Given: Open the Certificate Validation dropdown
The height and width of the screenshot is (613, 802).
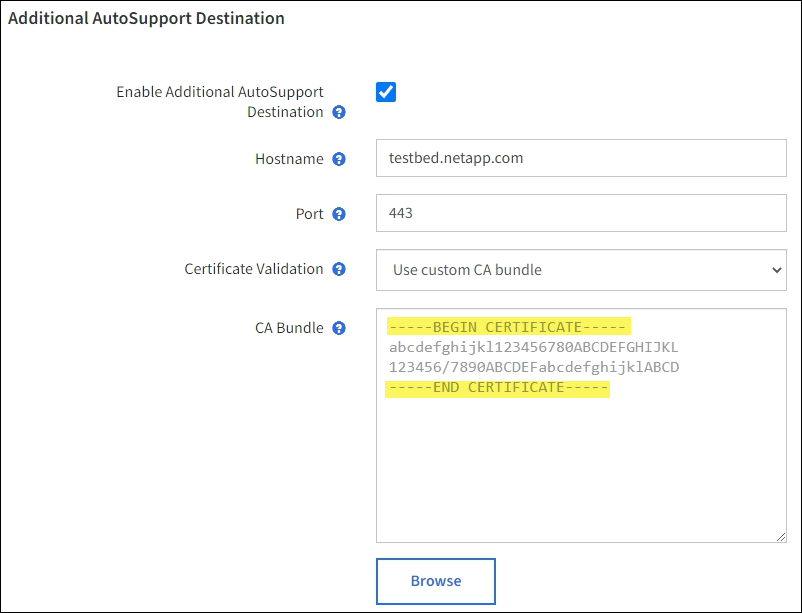Looking at the screenshot, I should tap(581, 269).
